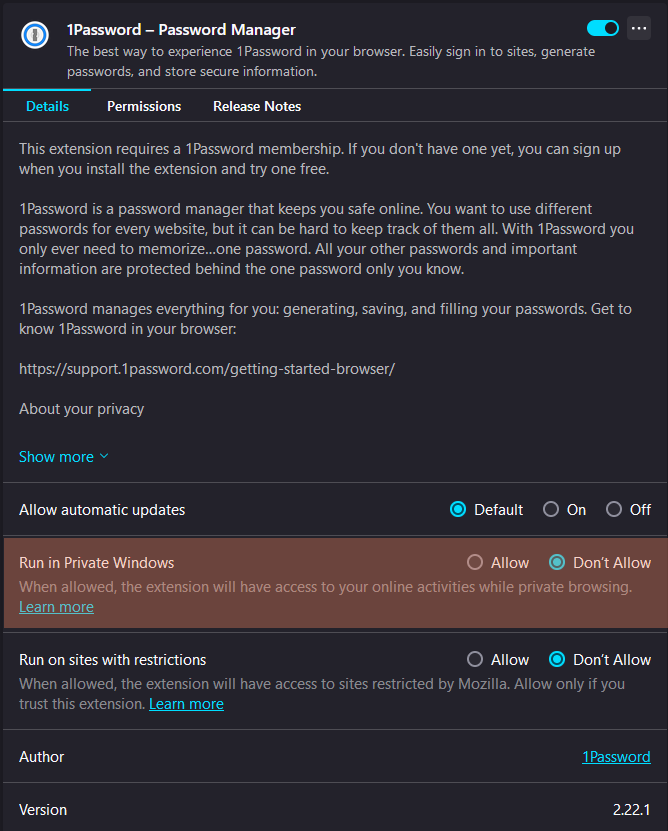Click the 1Password – Password Manager title
668x831 pixels.
(181, 30)
